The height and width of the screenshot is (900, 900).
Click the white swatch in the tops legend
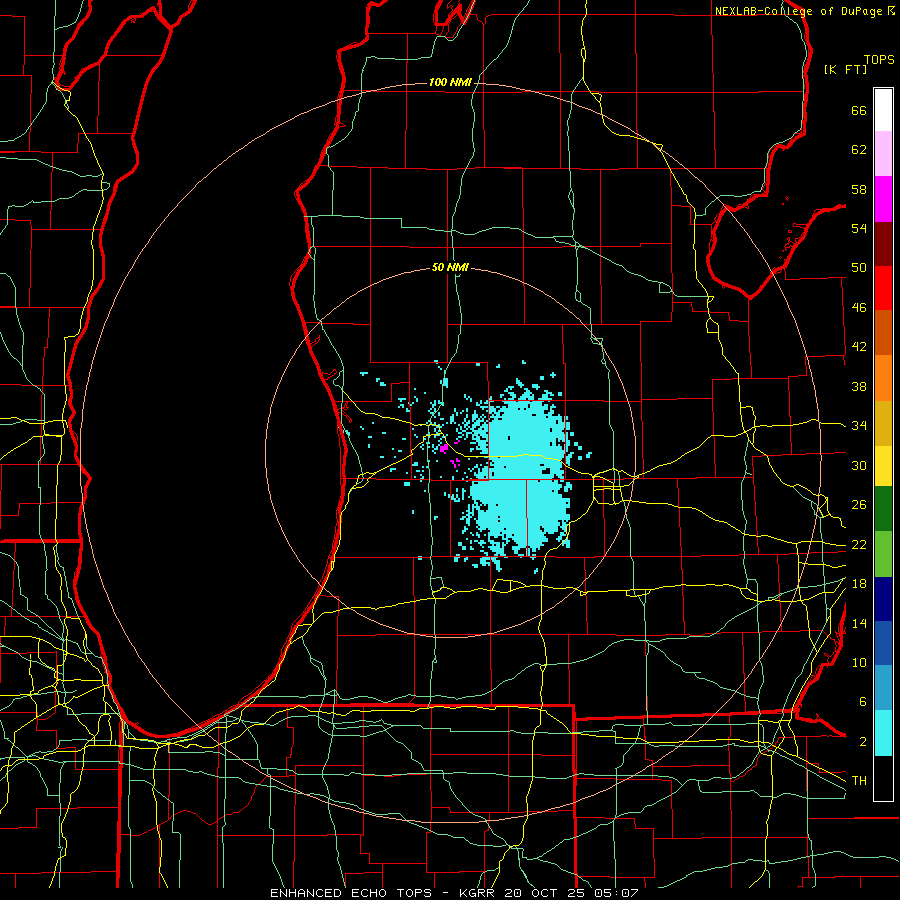pyautogui.click(x=883, y=110)
